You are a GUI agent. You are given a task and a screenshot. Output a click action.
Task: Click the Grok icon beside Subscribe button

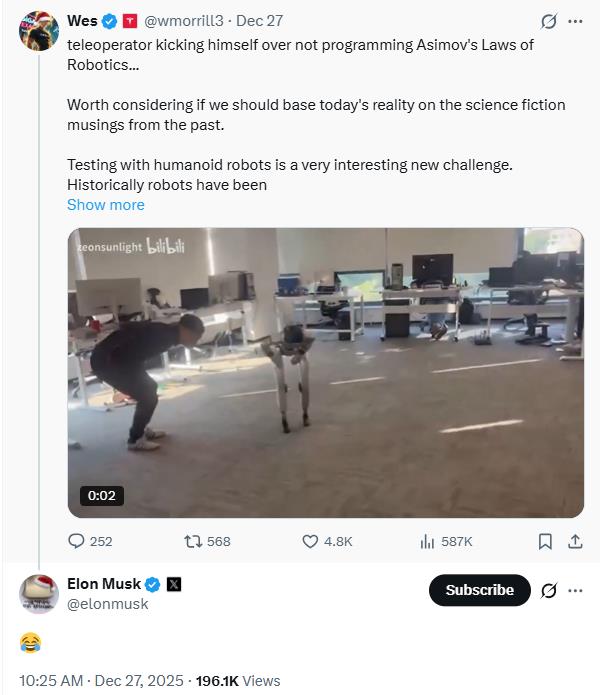[x=548, y=590]
